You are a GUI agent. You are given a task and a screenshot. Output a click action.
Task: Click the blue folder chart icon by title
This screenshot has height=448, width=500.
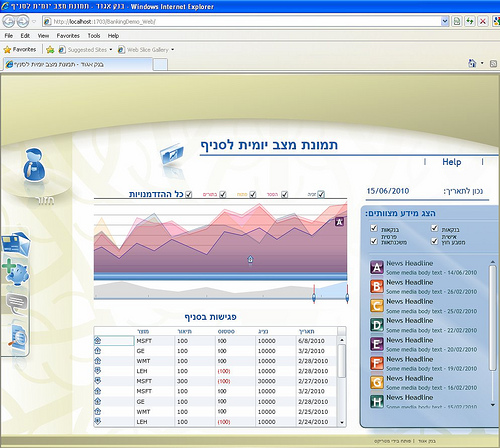[x=172, y=154]
